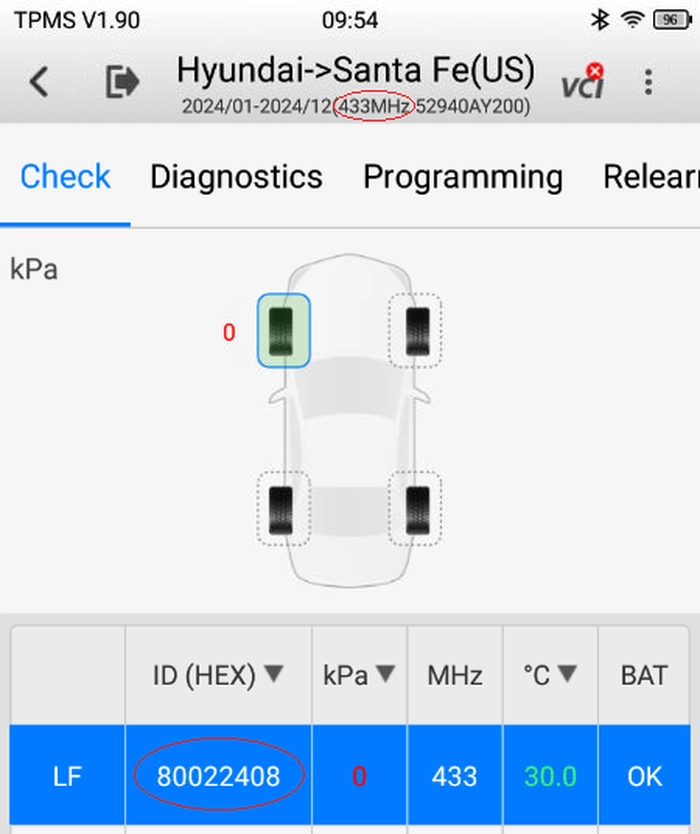Go back using the left chevron arrow
The width and height of the screenshot is (700, 834).
[39, 82]
